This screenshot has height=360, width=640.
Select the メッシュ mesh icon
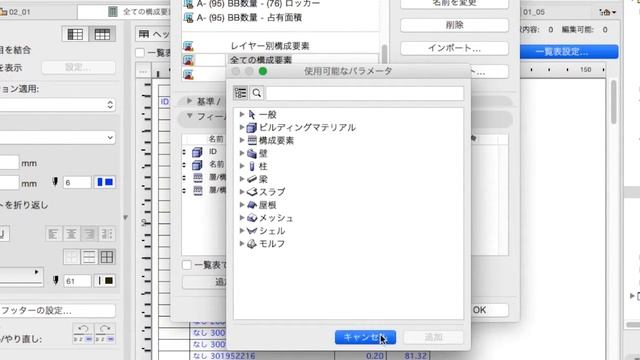coord(252,218)
